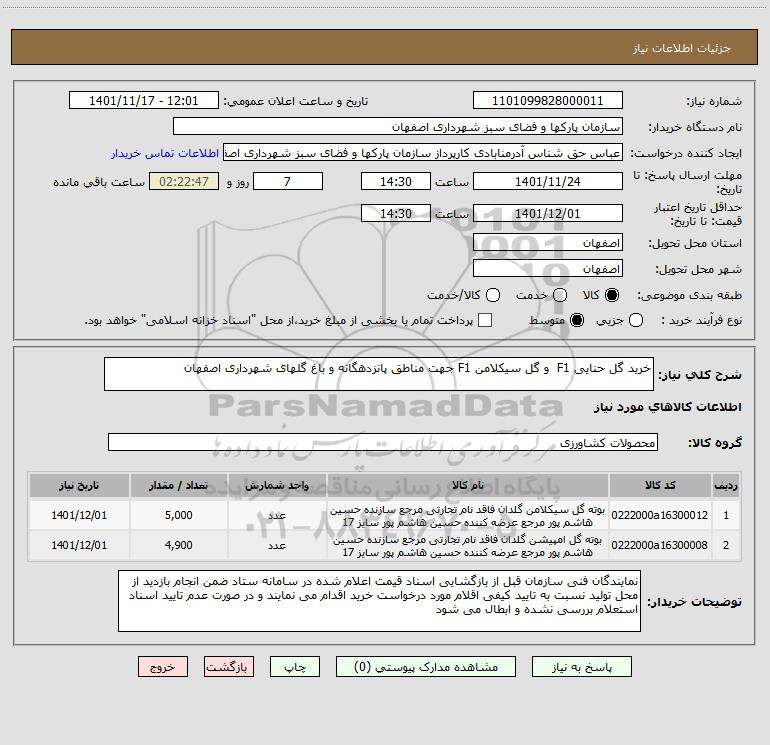
Task: Click the تاریخ نیاز column header
Action: coord(79,485)
